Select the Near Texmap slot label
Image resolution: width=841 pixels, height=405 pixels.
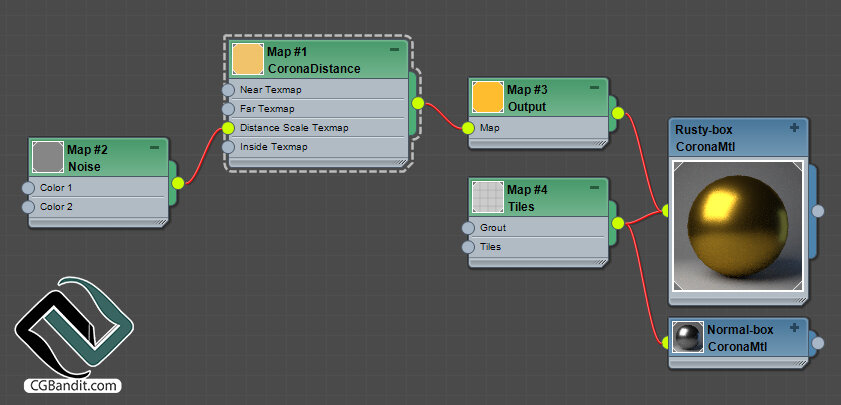[270, 90]
